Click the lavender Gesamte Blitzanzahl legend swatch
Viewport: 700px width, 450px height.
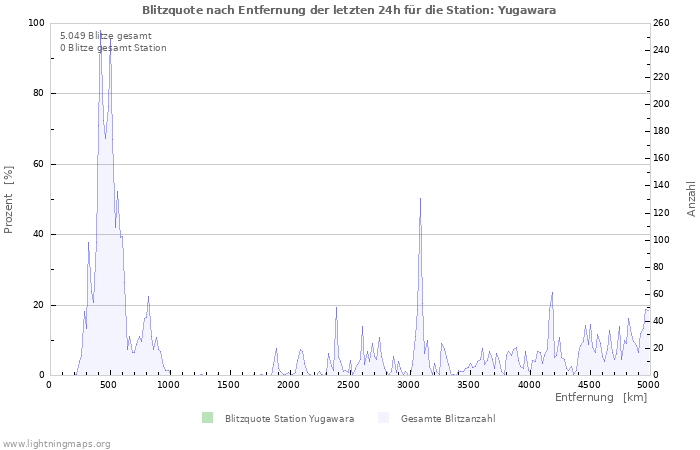click(383, 418)
